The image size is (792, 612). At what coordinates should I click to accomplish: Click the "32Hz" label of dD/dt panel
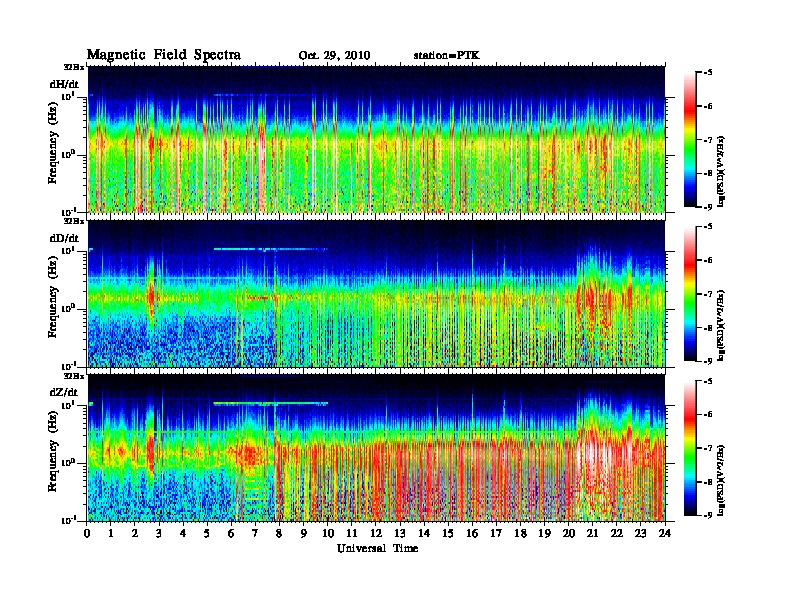tap(74, 221)
